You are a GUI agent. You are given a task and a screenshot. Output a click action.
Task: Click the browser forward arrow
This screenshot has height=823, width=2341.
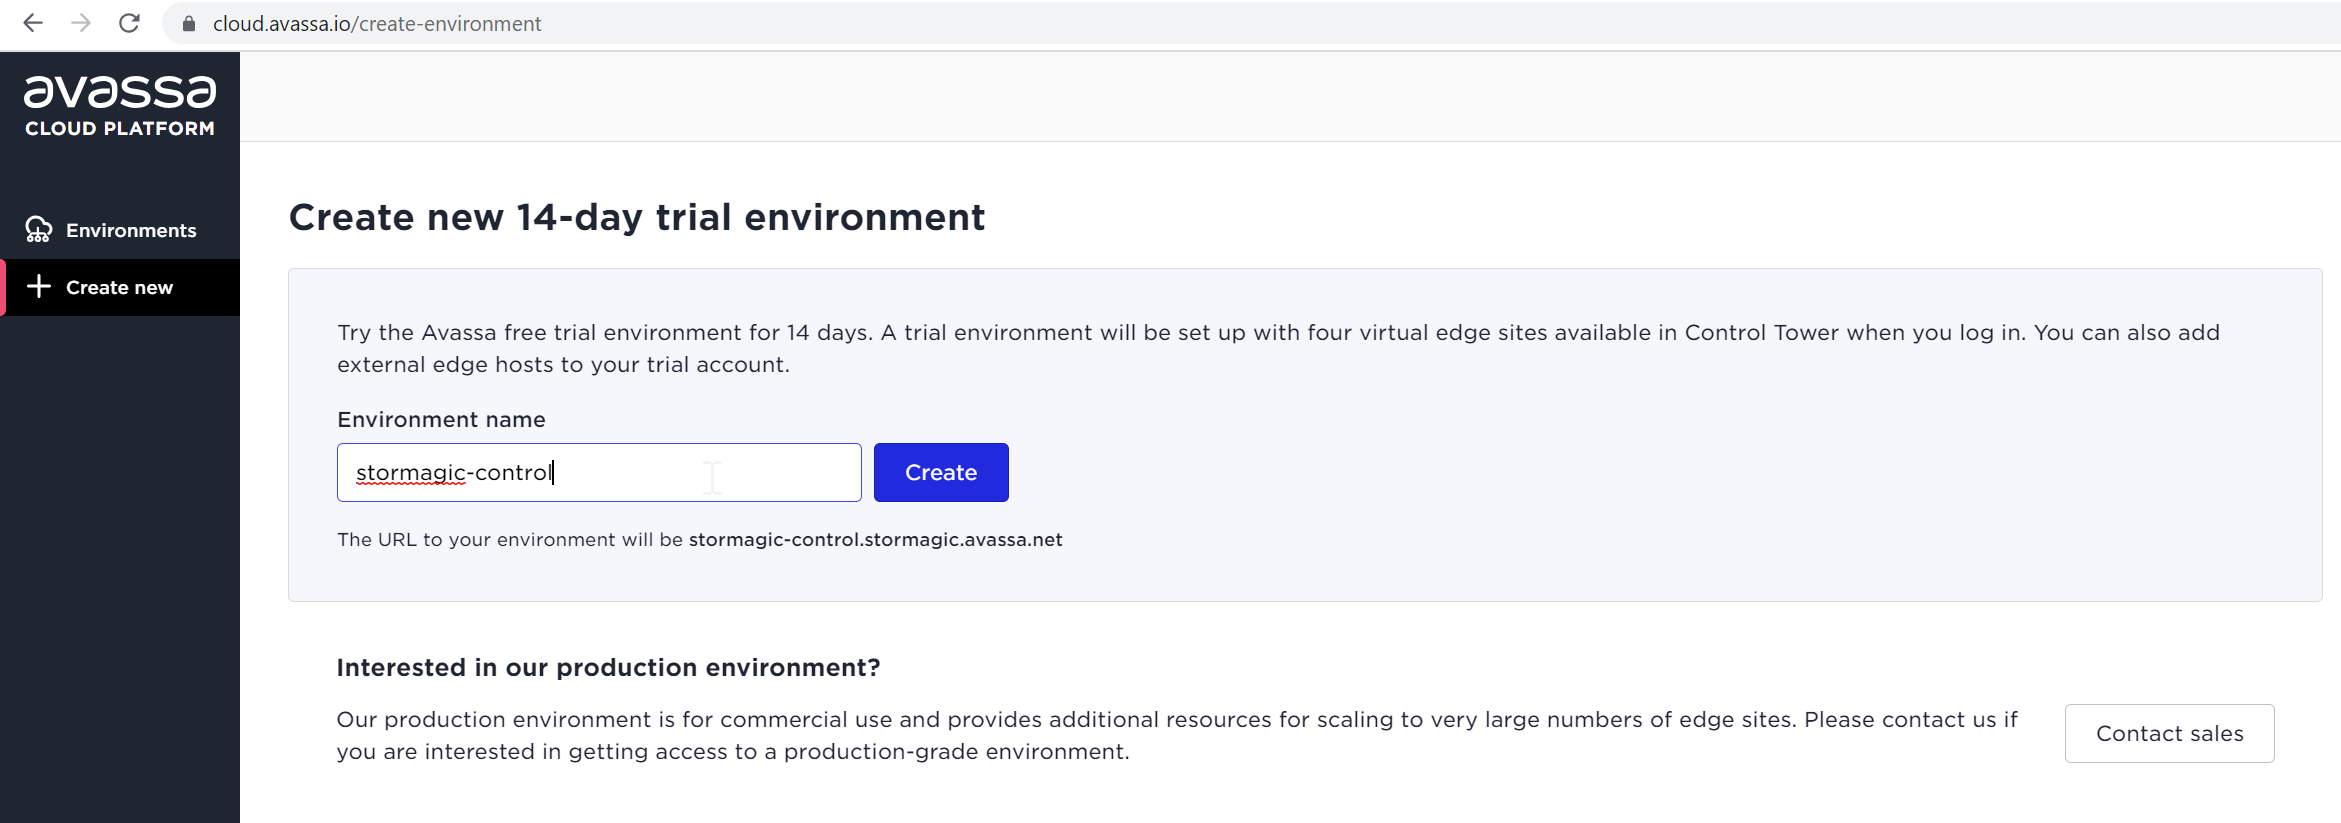(x=81, y=23)
